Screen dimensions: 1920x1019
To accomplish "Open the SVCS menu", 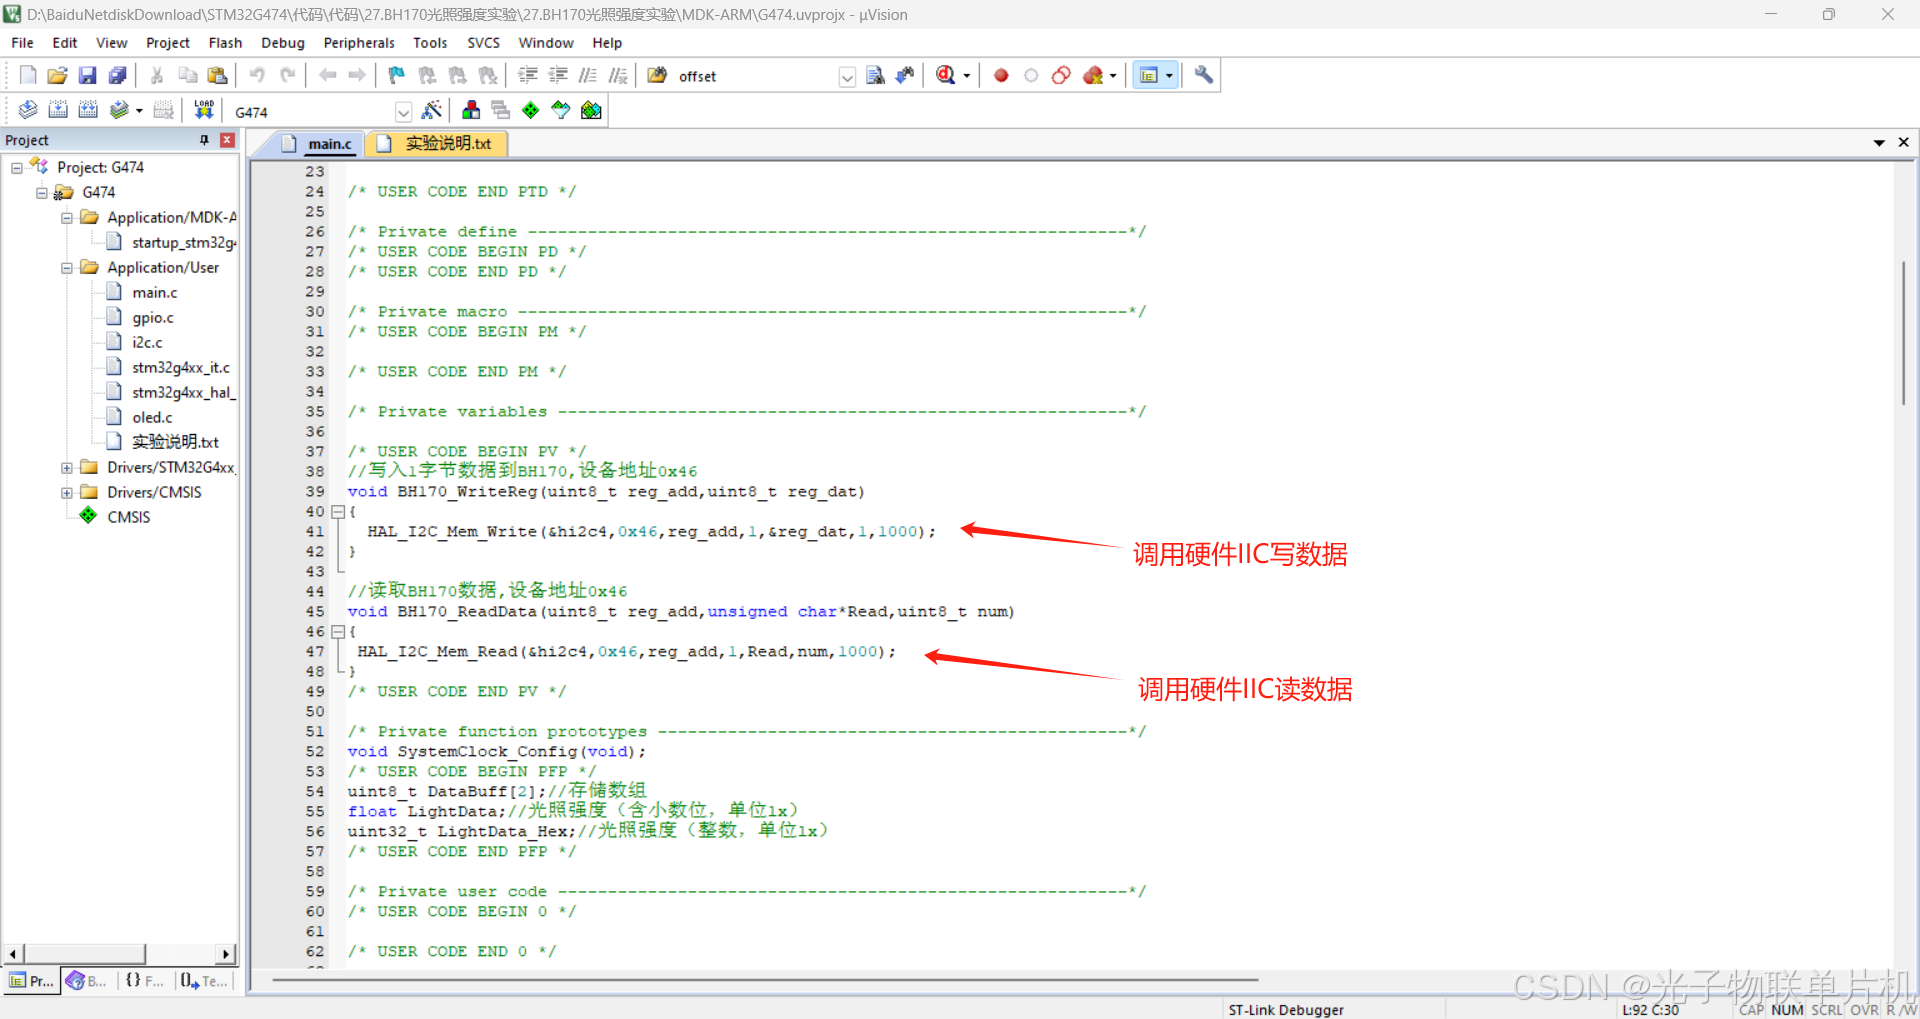I will coord(483,43).
